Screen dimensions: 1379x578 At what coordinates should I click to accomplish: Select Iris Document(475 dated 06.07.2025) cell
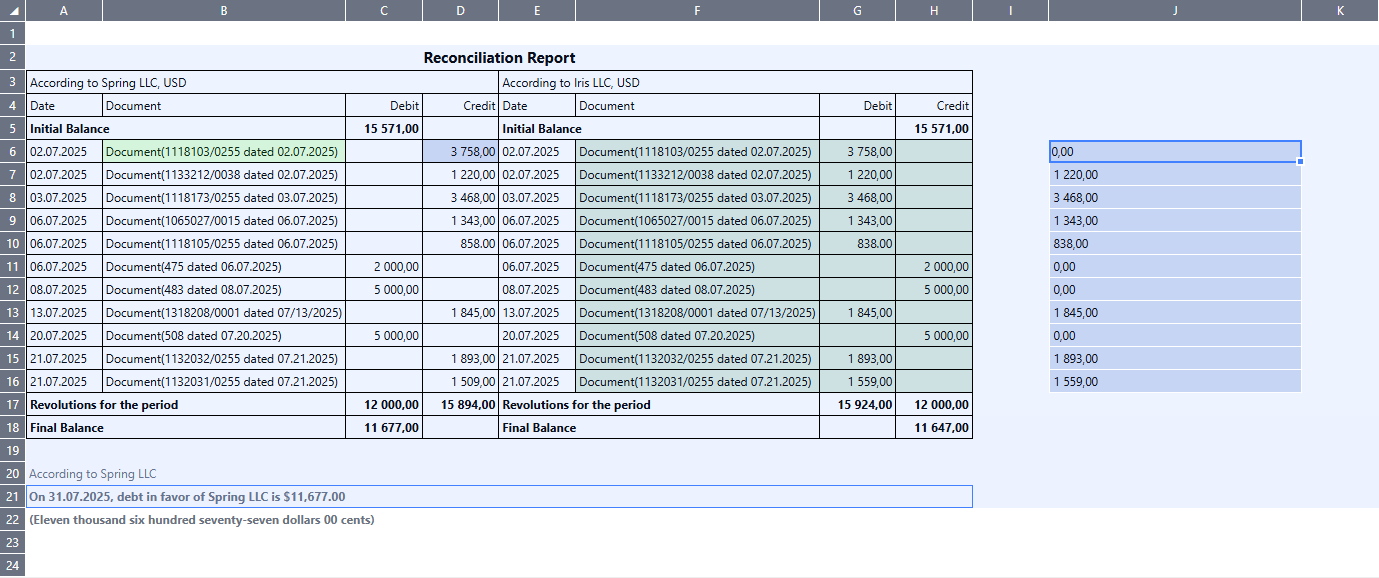click(697, 266)
